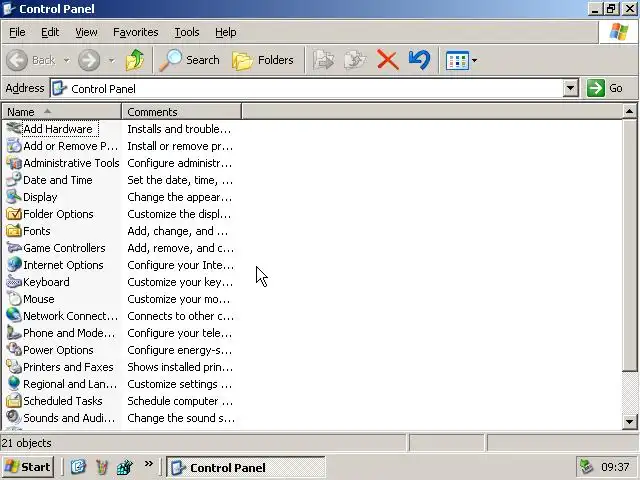Click the Fonts folder icon
This screenshot has height=480, width=640.
click(x=14, y=231)
